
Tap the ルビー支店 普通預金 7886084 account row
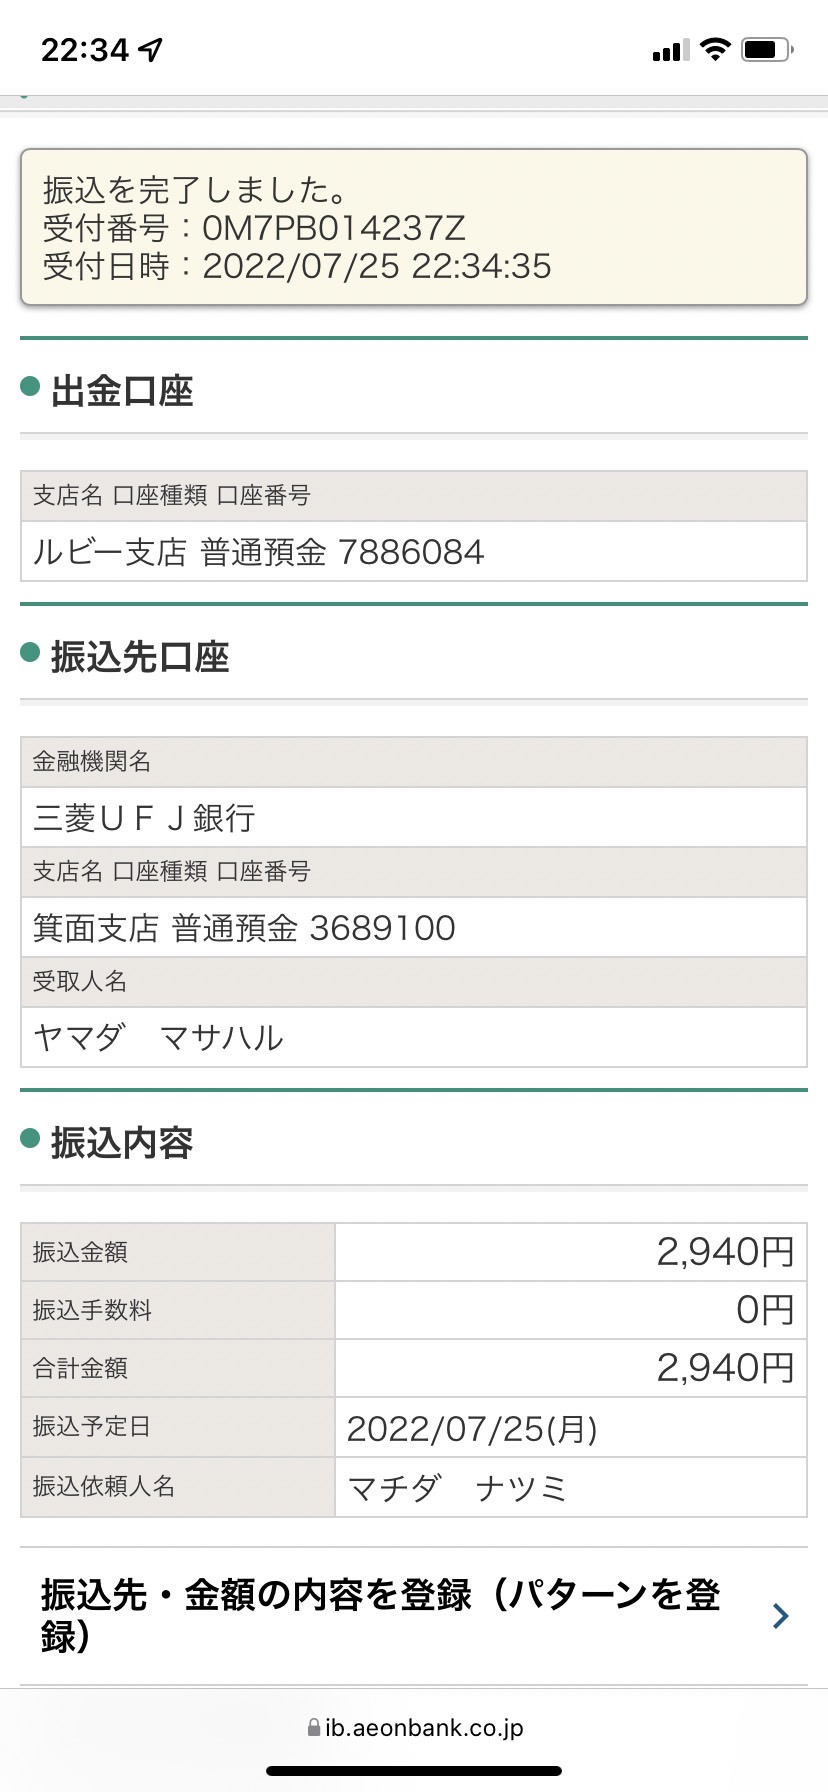click(414, 551)
